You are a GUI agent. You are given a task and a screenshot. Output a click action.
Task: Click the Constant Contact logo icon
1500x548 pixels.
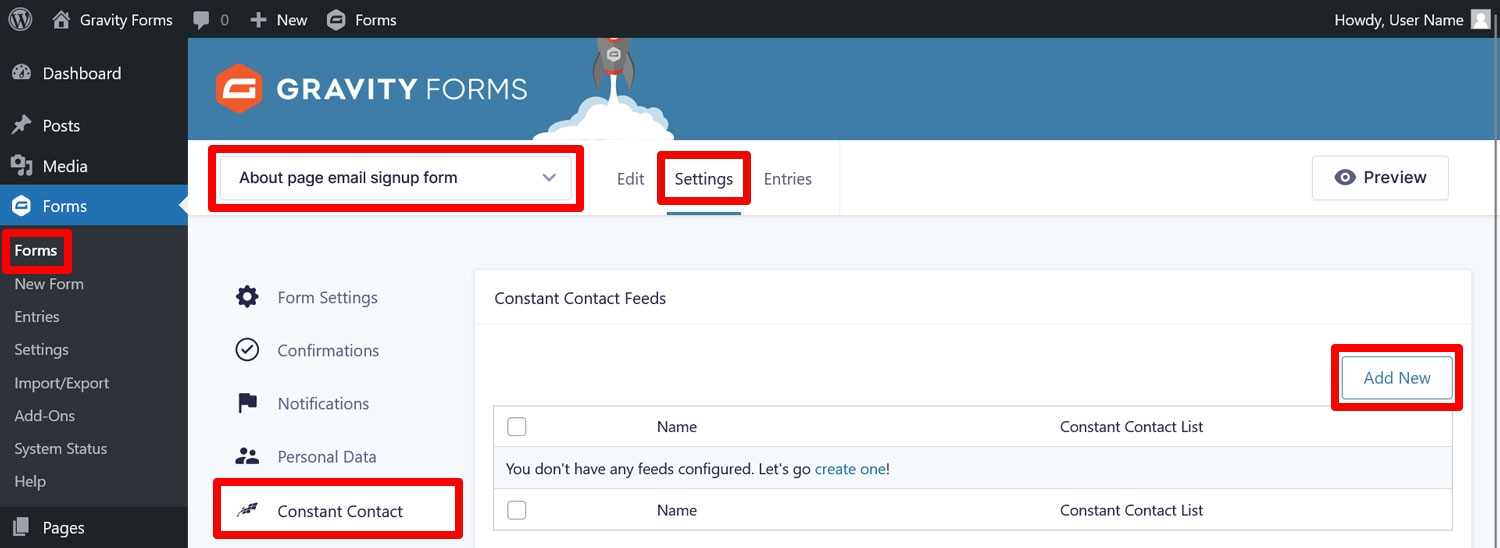[x=247, y=511]
